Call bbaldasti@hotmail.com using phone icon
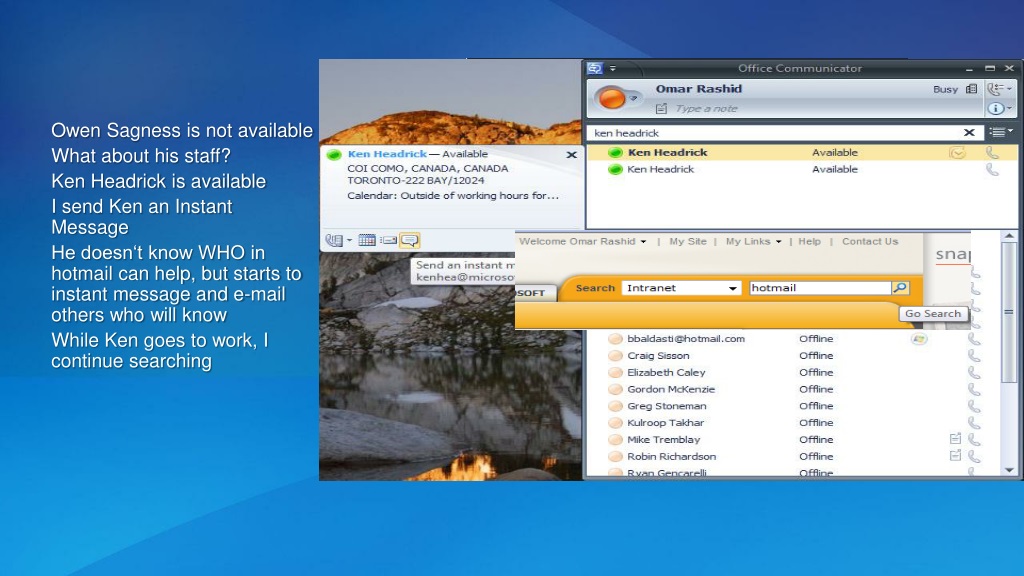The image size is (1024, 576). click(x=974, y=339)
